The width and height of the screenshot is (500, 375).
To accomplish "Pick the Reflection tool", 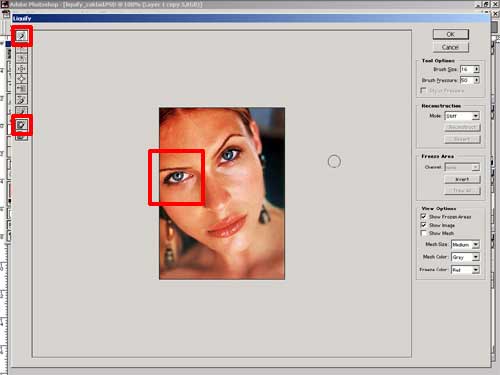I will point(22,99).
